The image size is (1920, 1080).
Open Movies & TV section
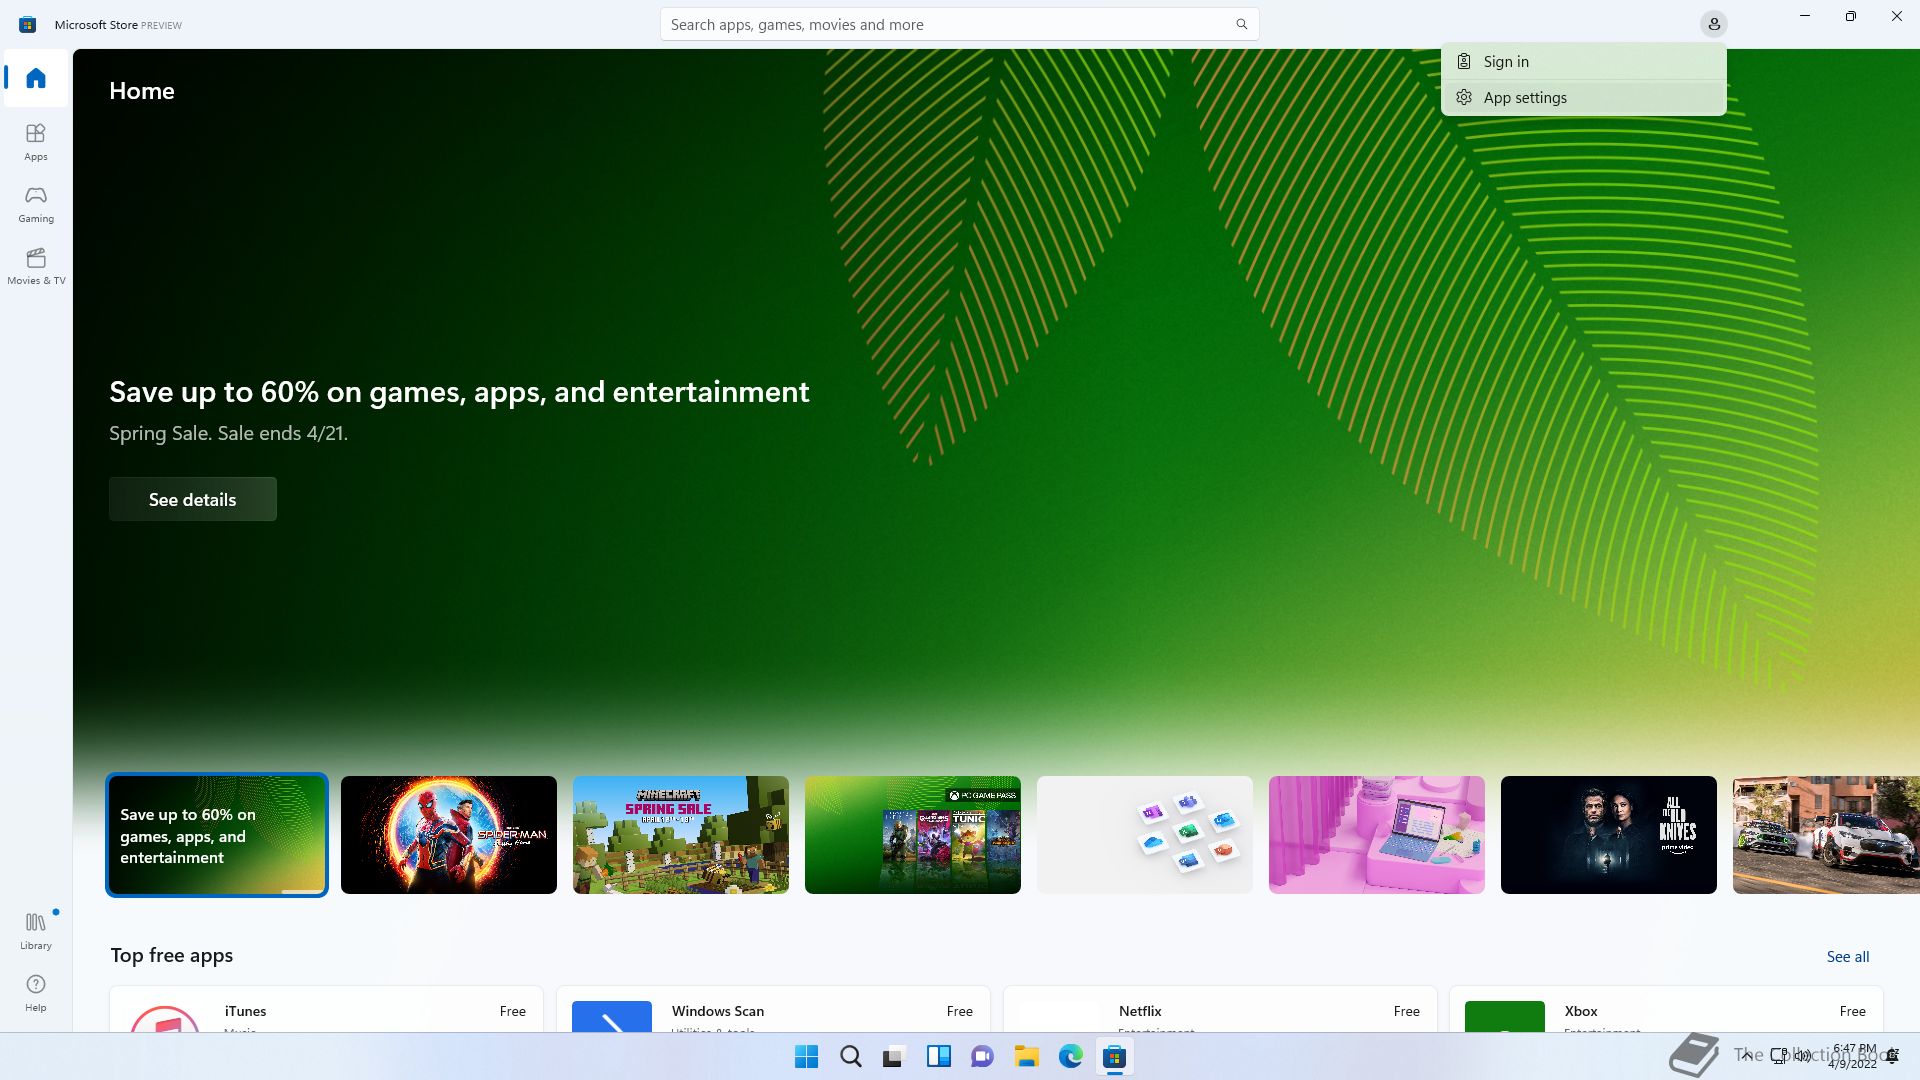click(x=36, y=265)
